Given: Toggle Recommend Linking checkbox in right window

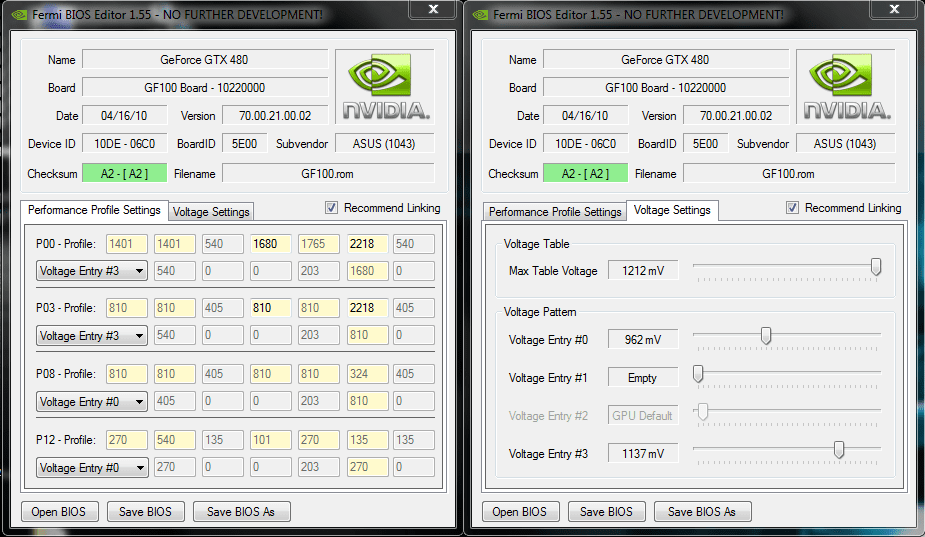Looking at the screenshot, I should point(792,208).
